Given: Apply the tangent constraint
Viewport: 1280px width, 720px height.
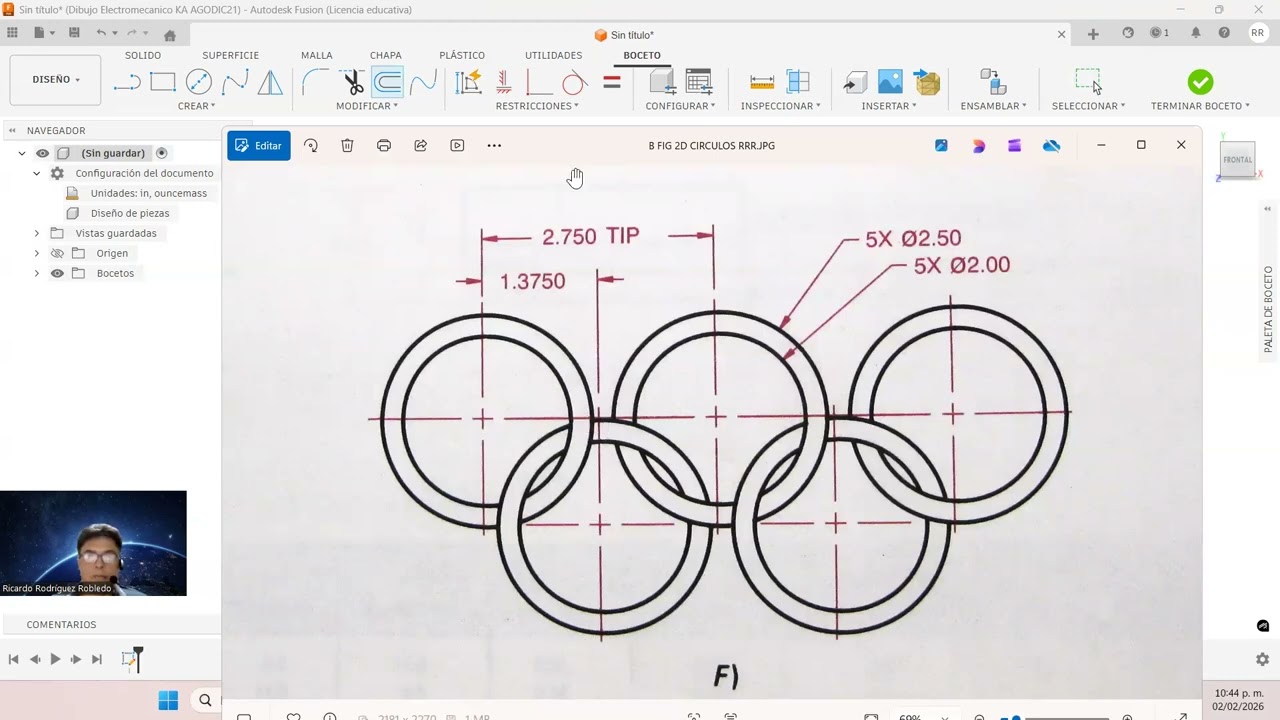Looking at the screenshot, I should [x=574, y=82].
